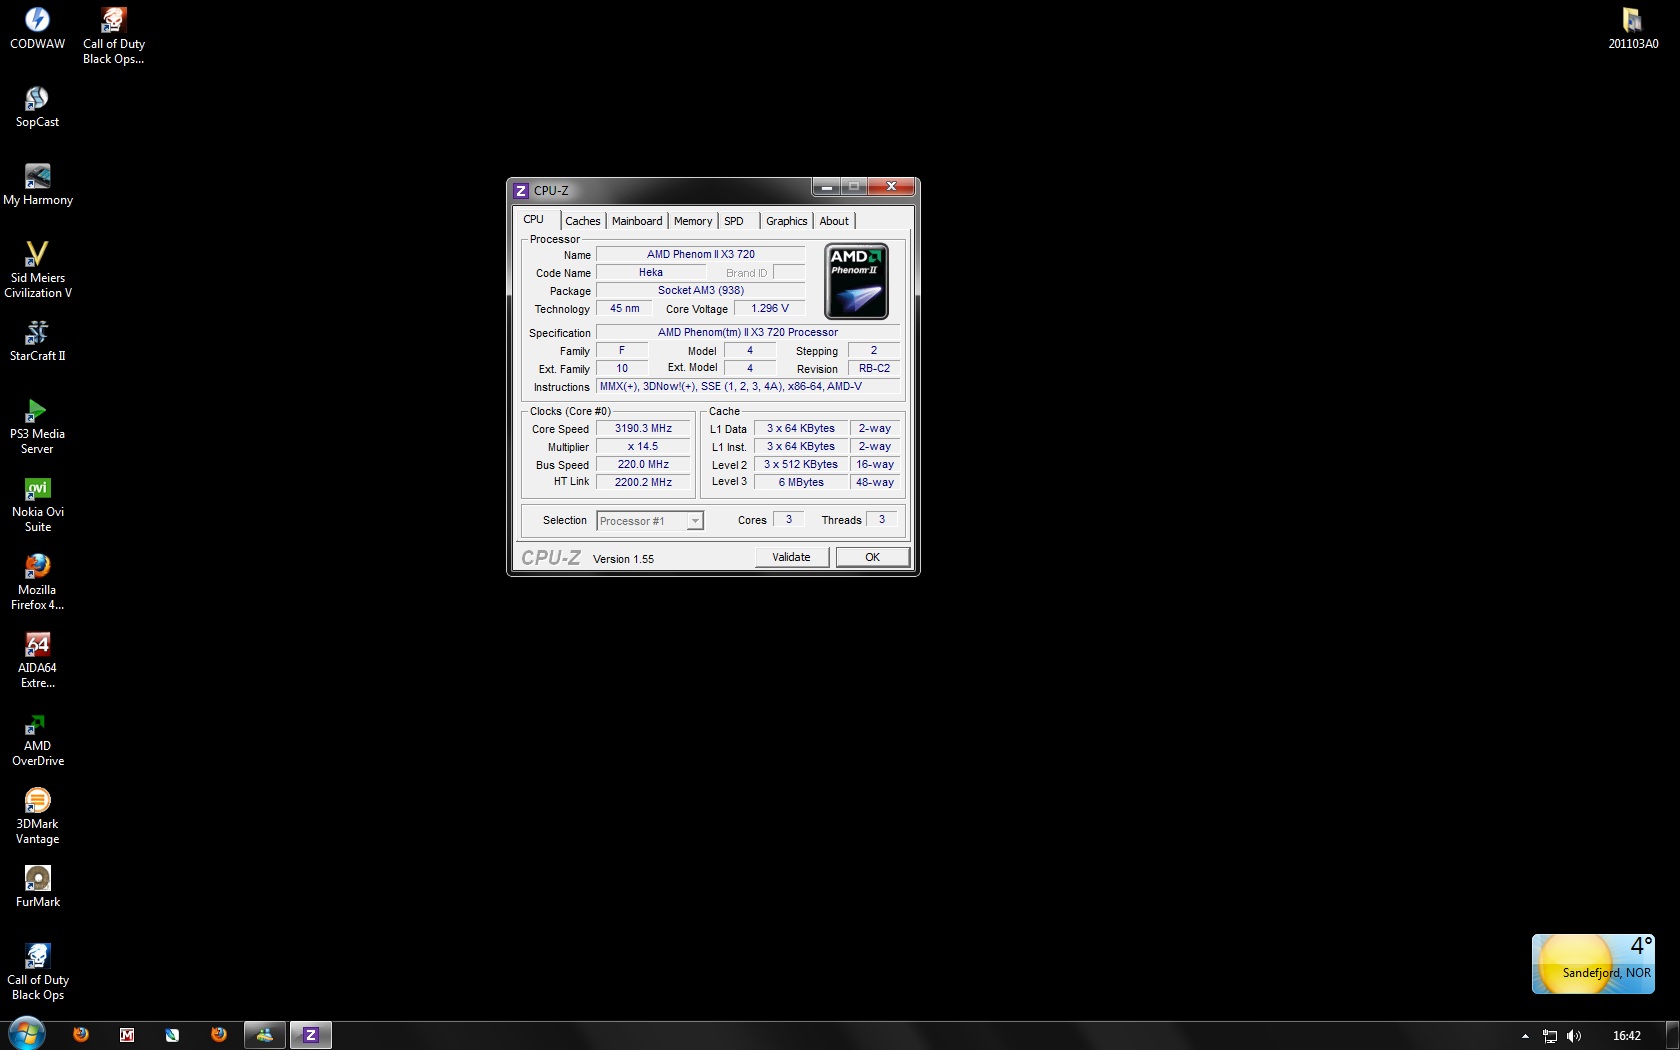Click the Core Voltage value 1.296 V
The height and width of the screenshot is (1050, 1680).
770,308
